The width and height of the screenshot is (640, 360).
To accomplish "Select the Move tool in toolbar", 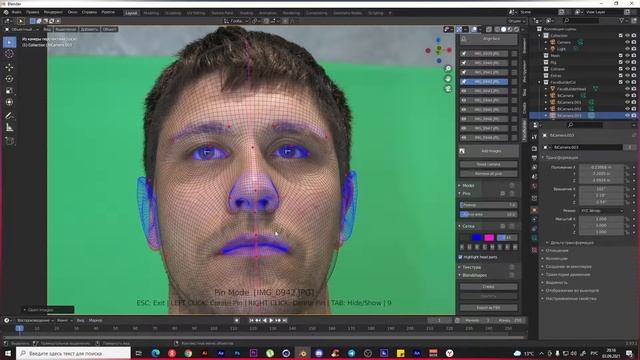I will 9,67.
